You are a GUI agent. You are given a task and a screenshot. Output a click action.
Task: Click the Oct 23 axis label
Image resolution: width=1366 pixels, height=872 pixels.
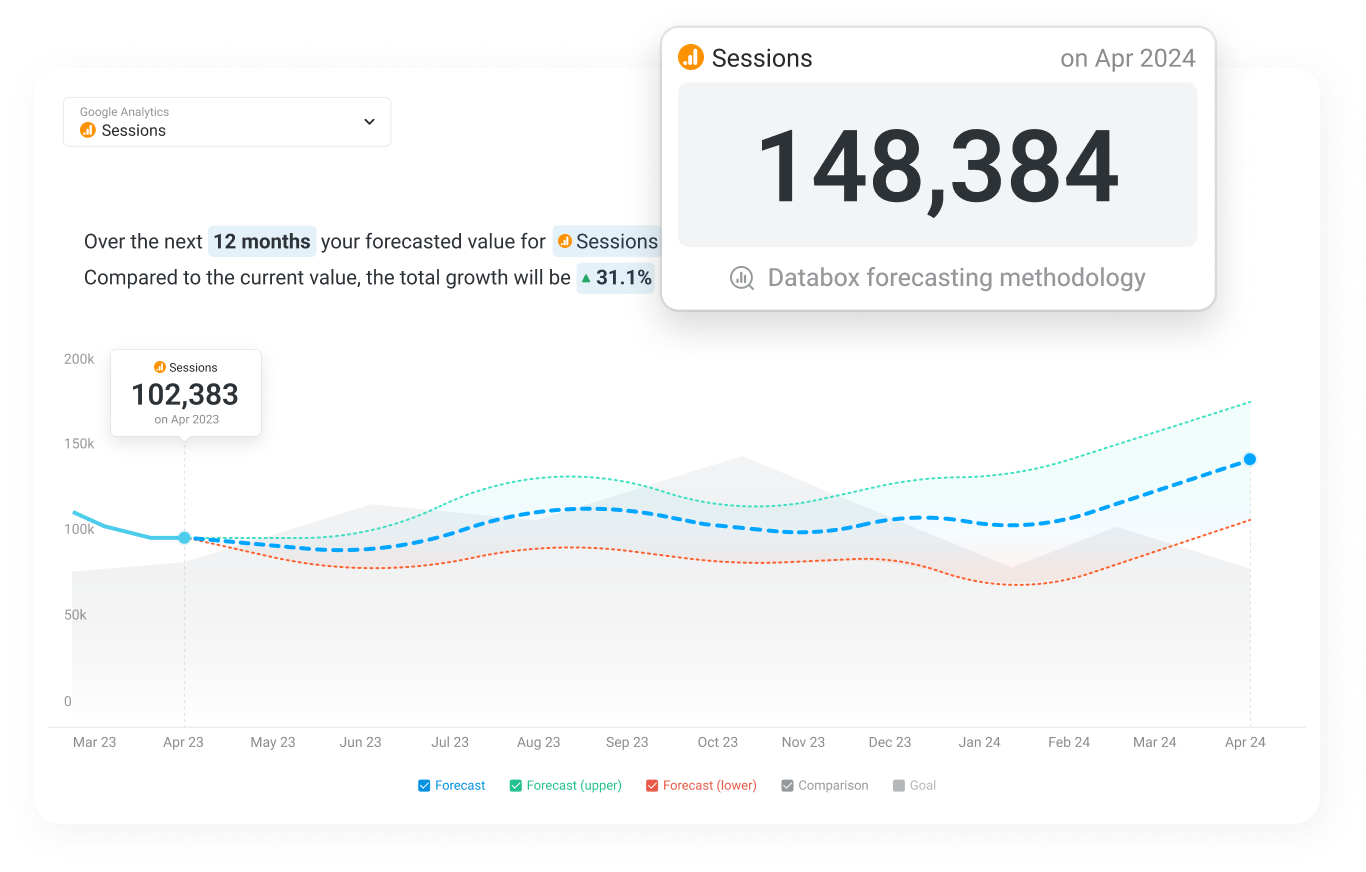717,742
